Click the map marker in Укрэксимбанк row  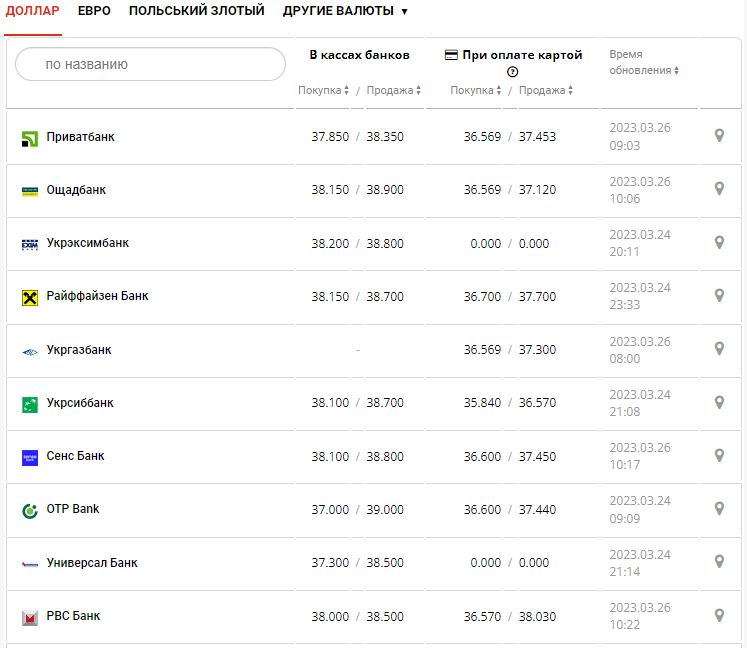point(718,242)
